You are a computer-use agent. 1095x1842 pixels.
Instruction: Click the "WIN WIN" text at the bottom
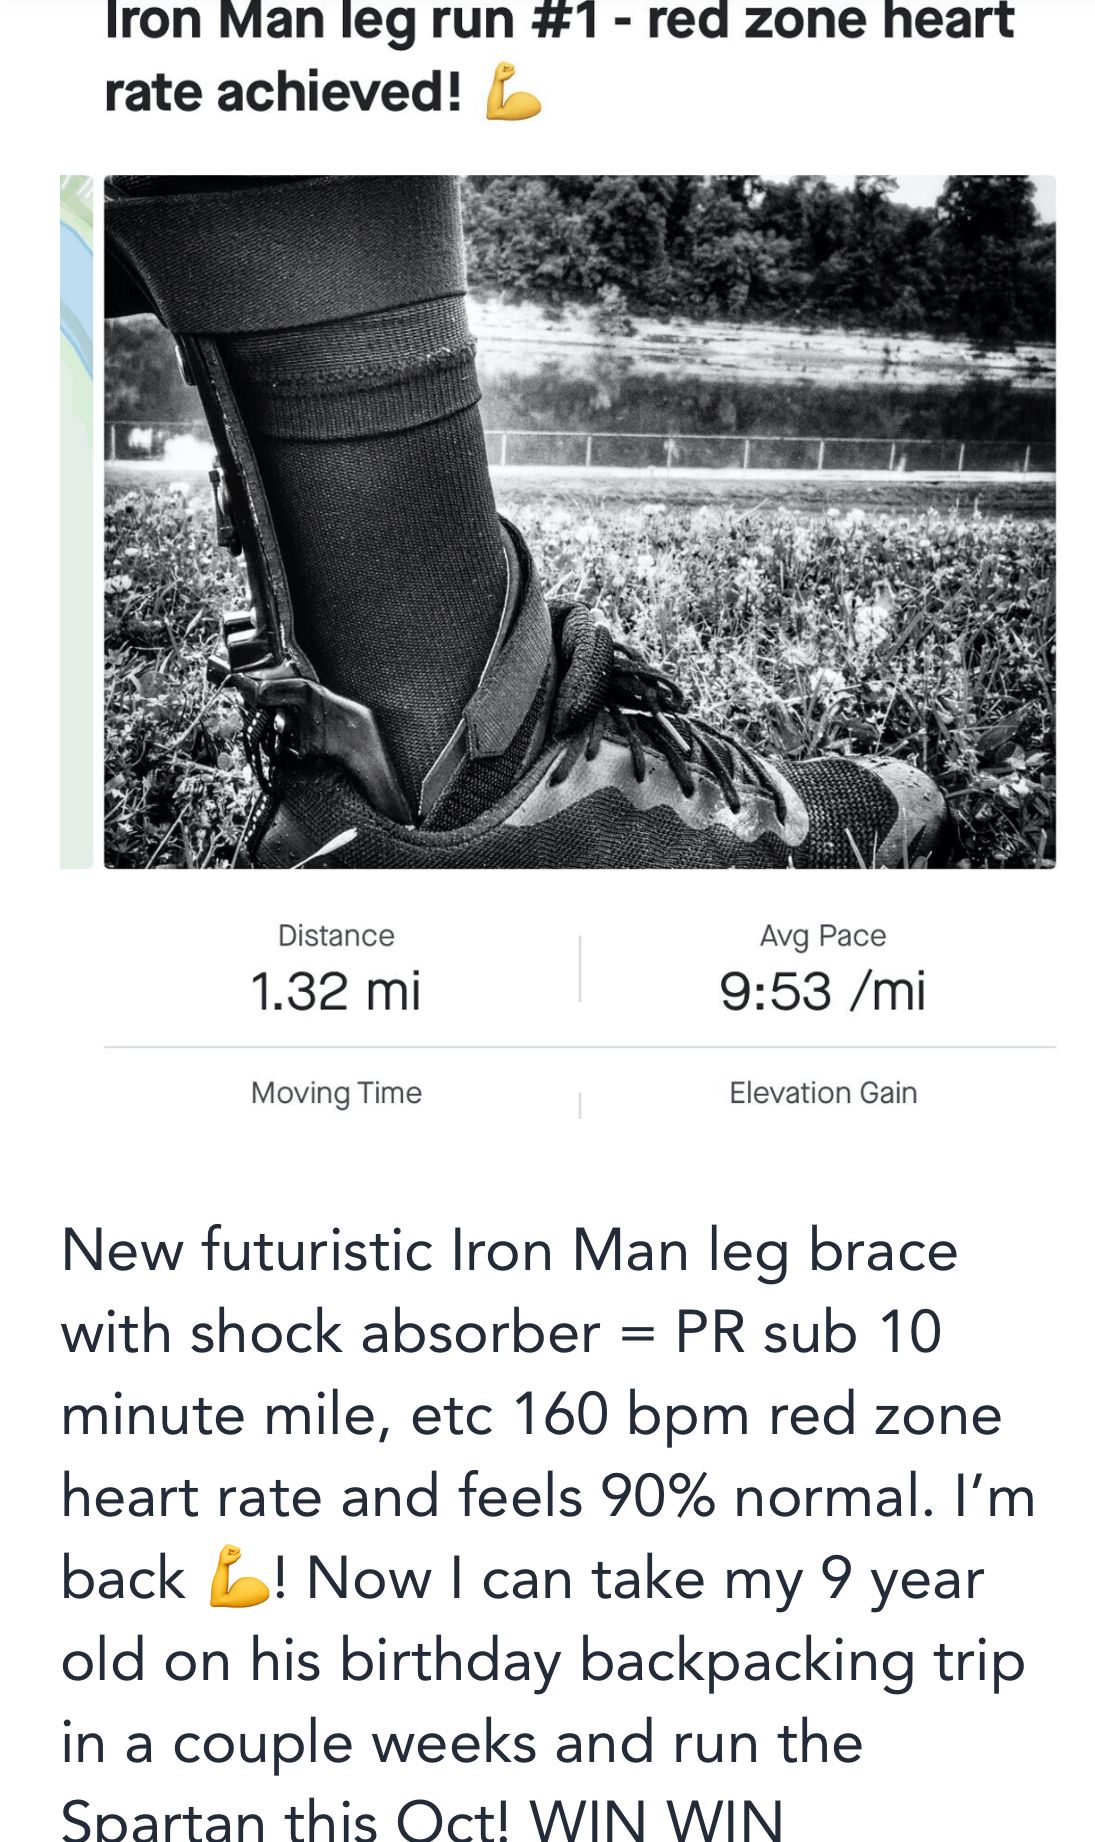coord(656,1820)
